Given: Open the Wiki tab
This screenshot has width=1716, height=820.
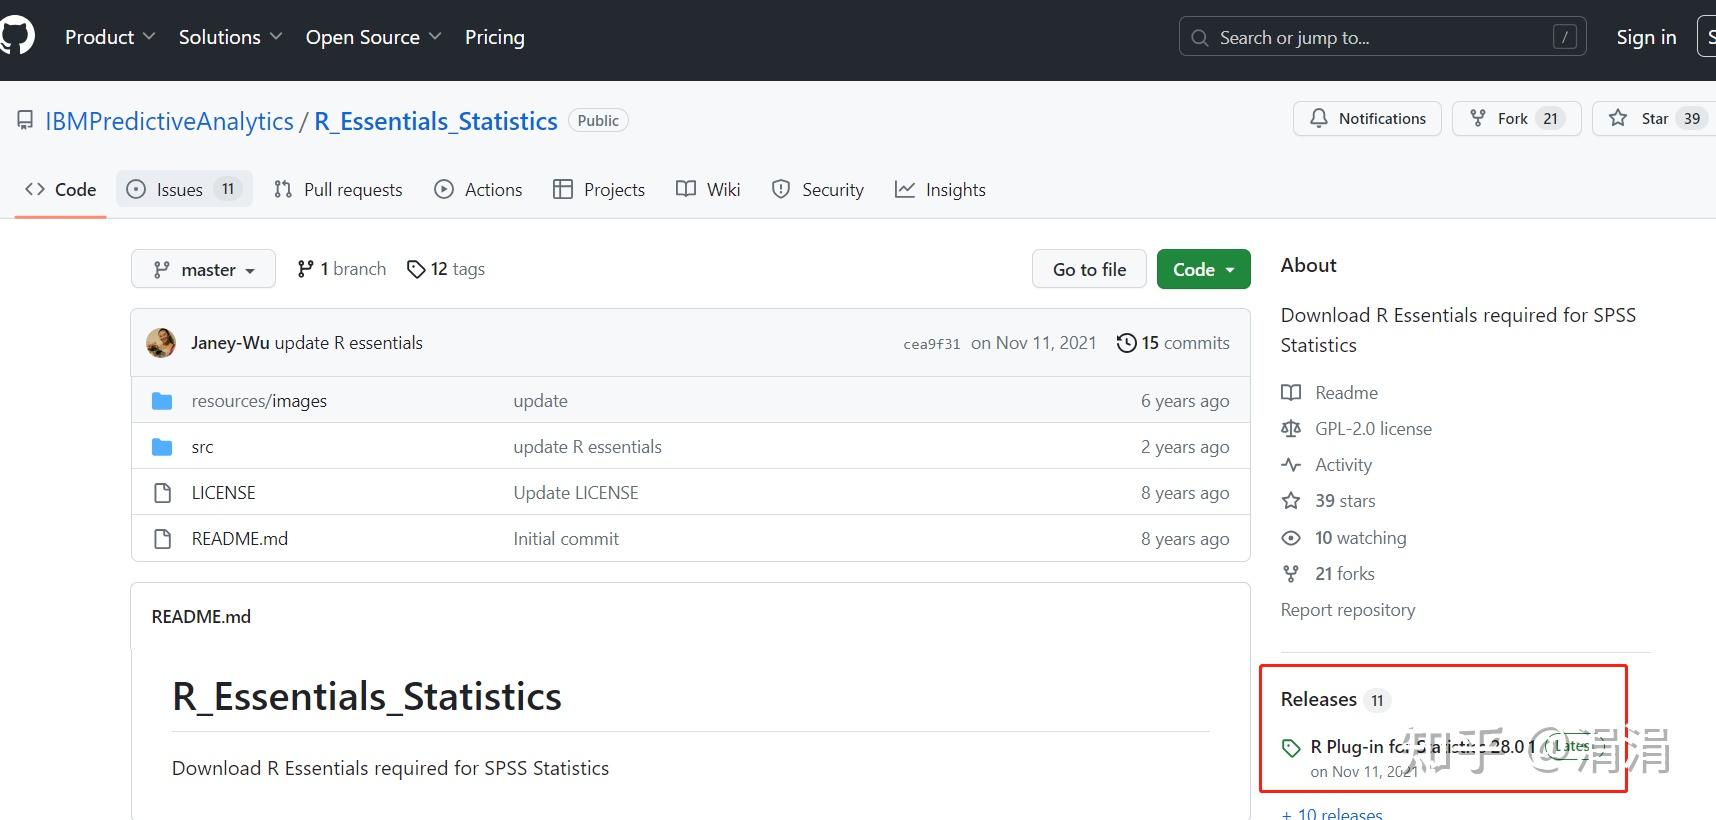Looking at the screenshot, I should (708, 189).
